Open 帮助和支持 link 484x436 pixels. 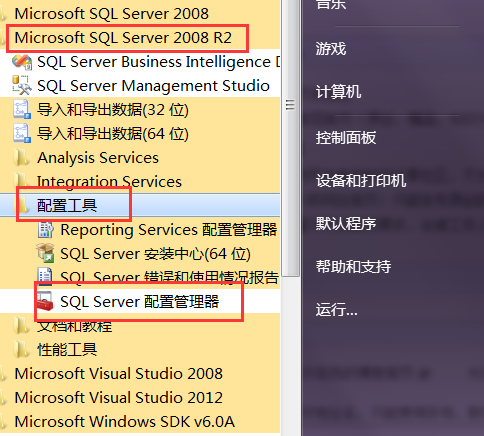(354, 266)
